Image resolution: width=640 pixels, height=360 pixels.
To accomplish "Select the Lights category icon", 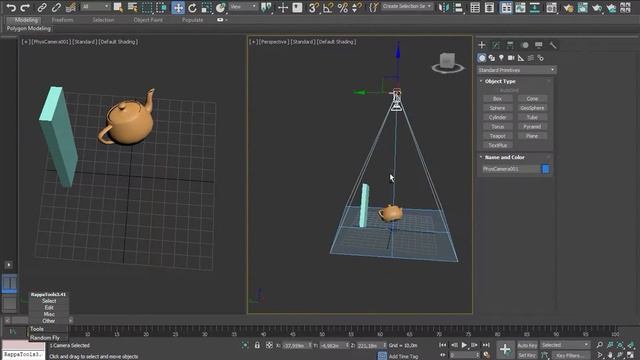I will (501, 58).
